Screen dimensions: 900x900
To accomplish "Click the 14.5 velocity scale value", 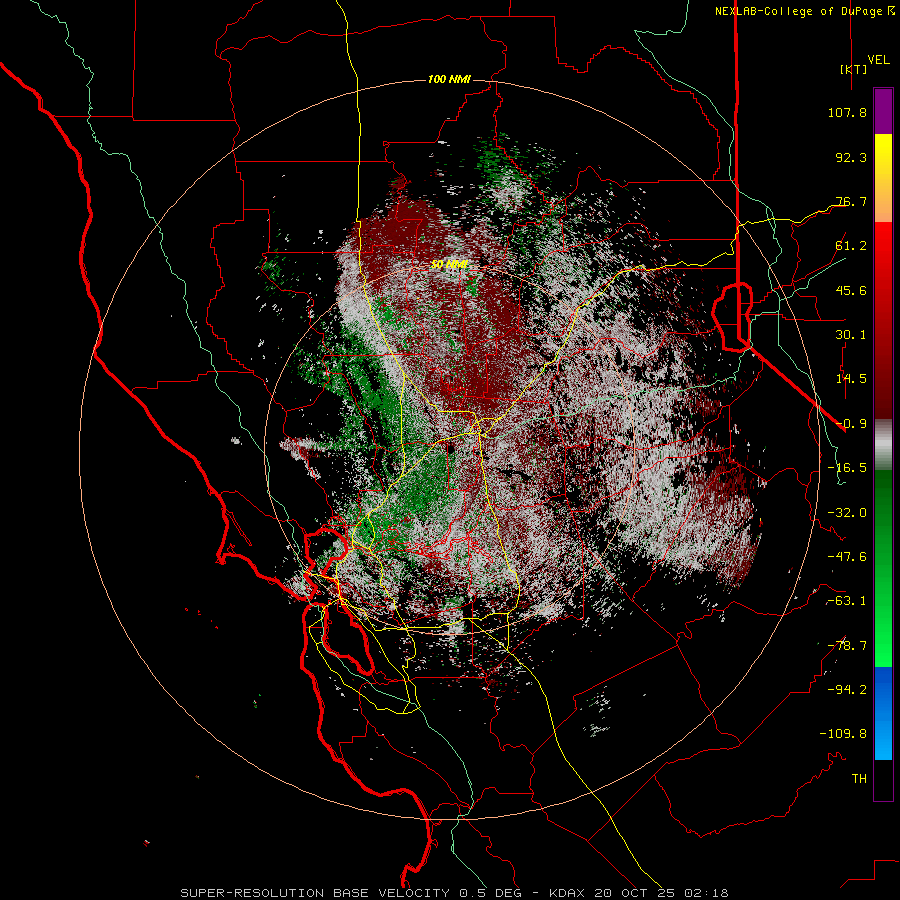I will click(x=851, y=379).
